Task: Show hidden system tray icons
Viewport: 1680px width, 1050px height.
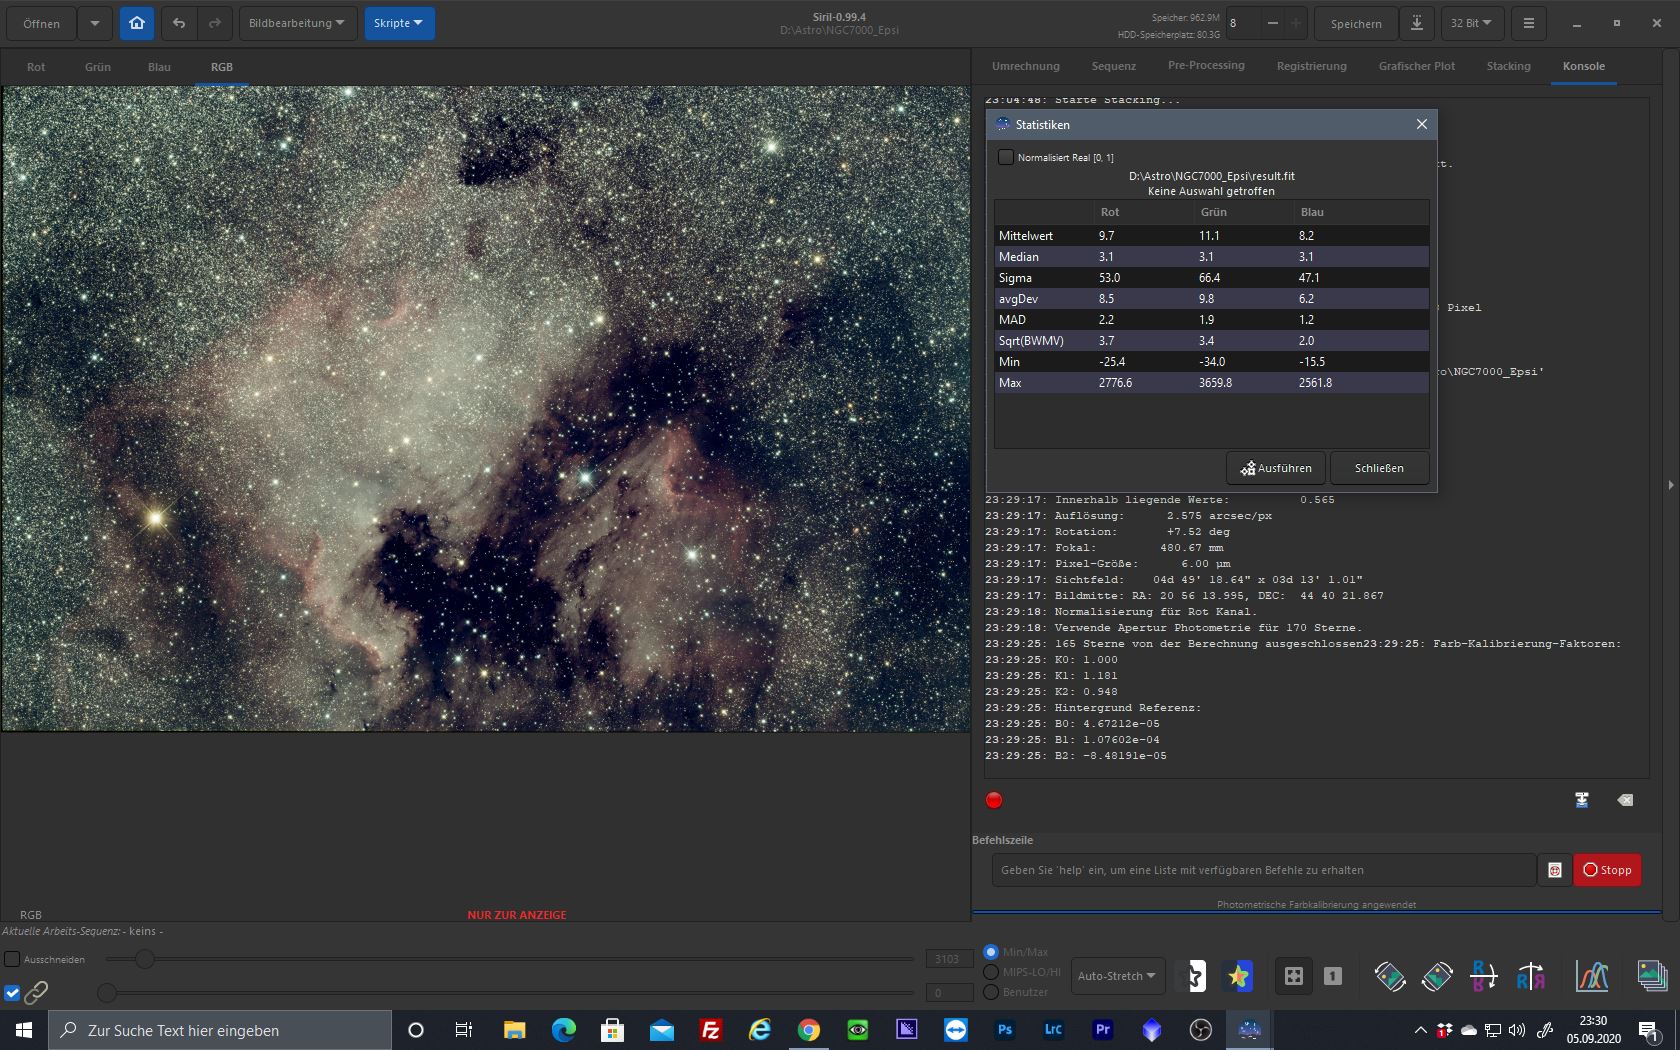Action: coord(1420,1030)
